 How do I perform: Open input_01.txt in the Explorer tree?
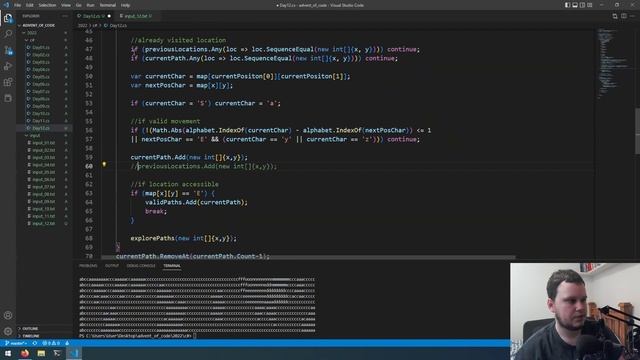43,143
